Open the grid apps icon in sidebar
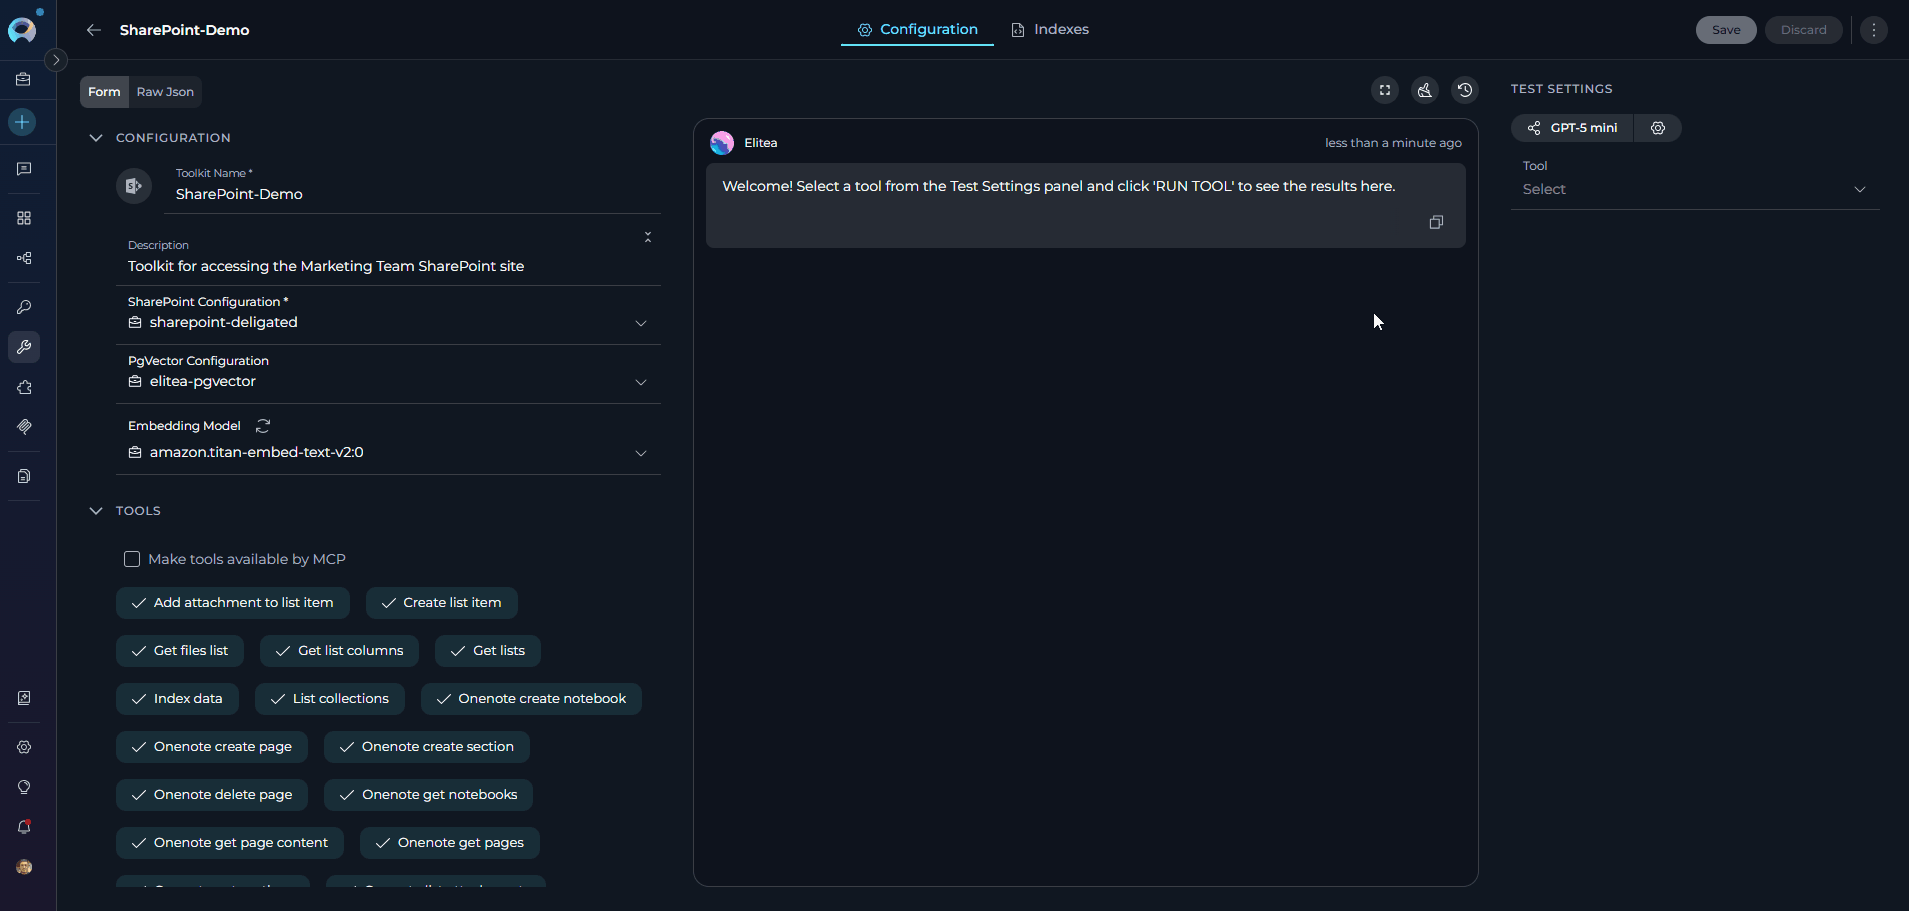The height and width of the screenshot is (911, 1909). point(24,218)
